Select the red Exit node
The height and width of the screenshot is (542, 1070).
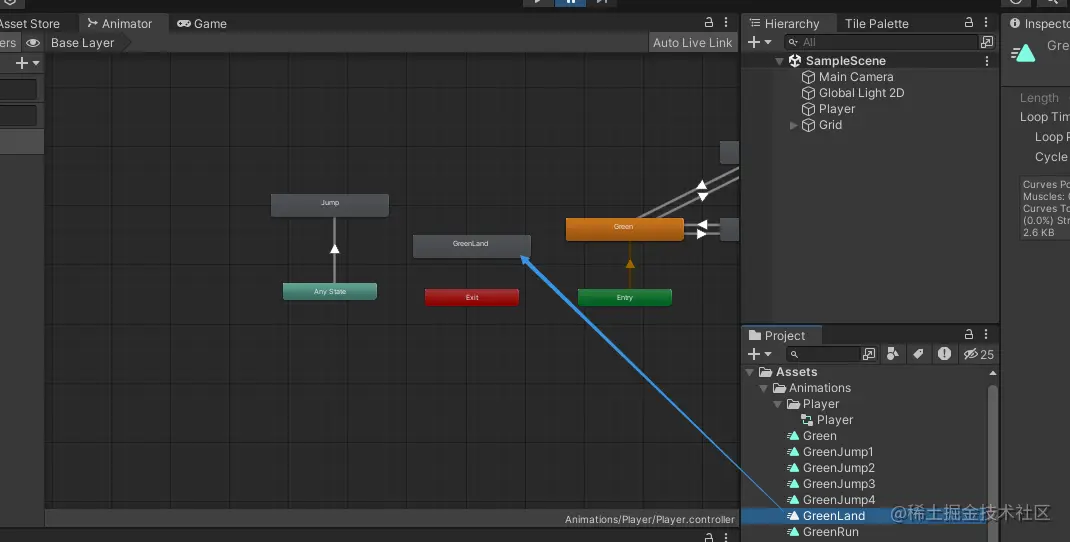[472, 297]
